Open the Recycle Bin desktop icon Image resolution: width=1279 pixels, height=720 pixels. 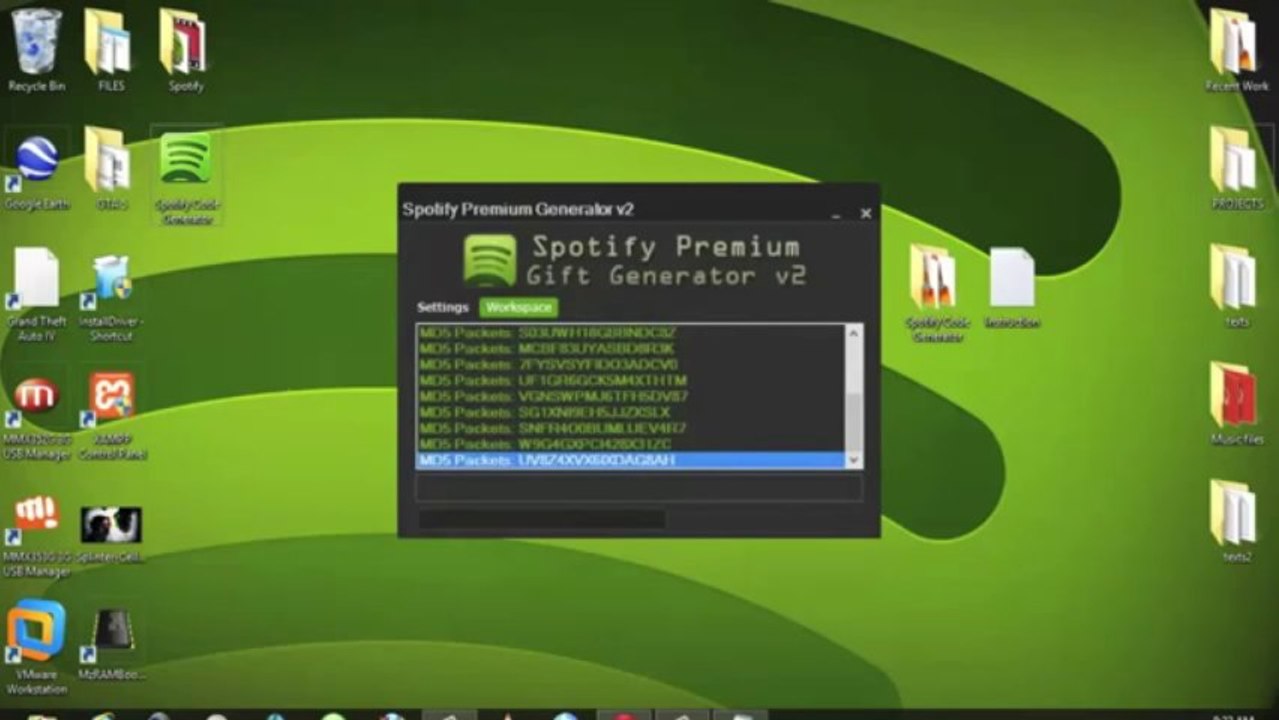[36, 50]
